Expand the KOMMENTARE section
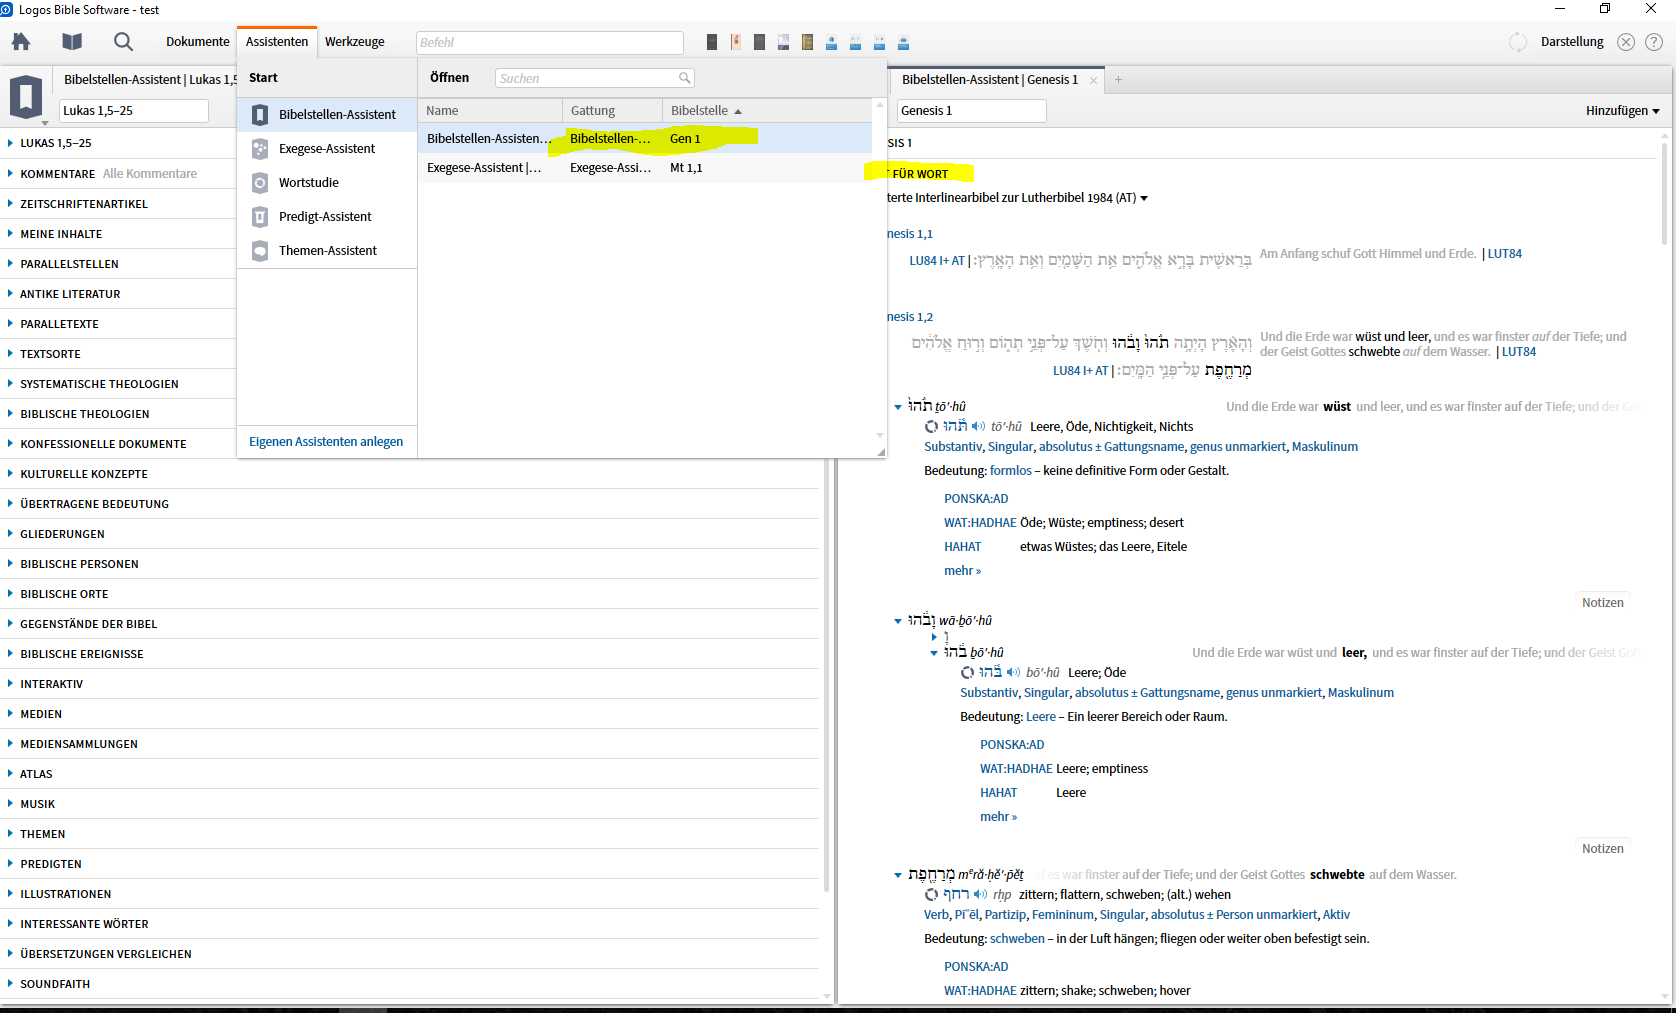Viewport: 1676px width, 1013px height. pos(10,173)
